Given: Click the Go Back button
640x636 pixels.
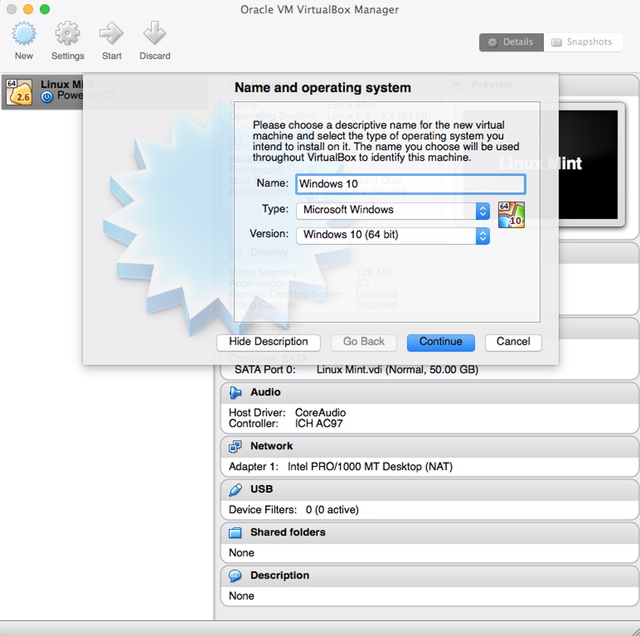Looking at the screenshot, I should tap(364, 342).
